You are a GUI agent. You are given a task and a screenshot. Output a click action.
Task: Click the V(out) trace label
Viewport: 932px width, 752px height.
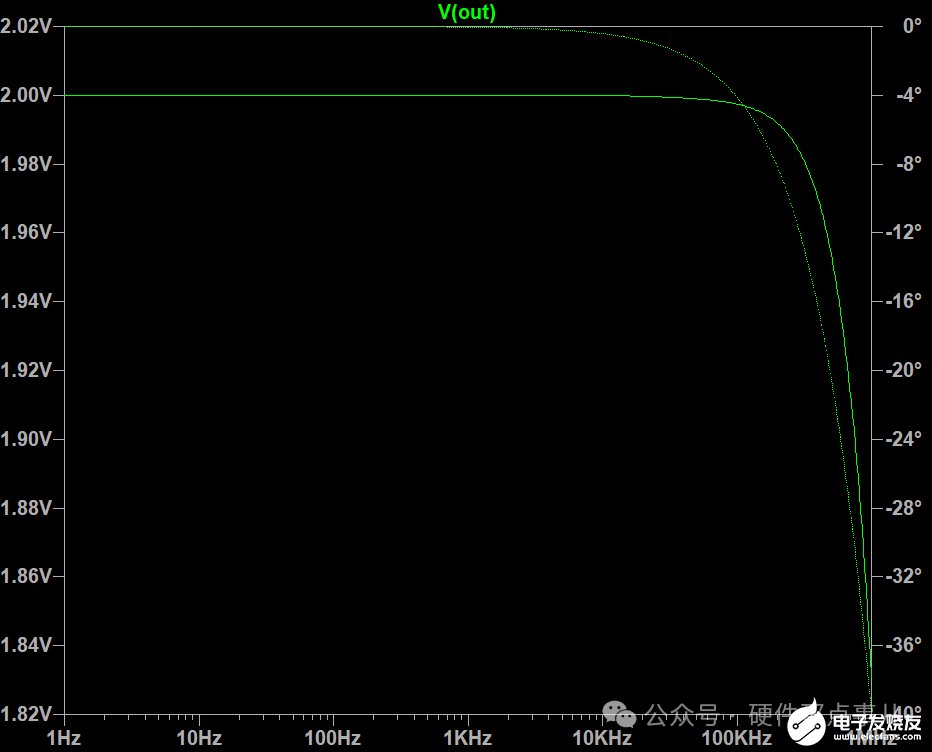[467, 12]
